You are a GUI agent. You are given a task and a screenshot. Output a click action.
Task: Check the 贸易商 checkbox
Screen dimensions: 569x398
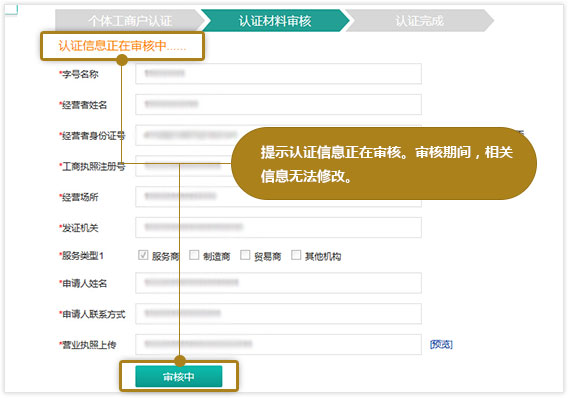[245, 255]
